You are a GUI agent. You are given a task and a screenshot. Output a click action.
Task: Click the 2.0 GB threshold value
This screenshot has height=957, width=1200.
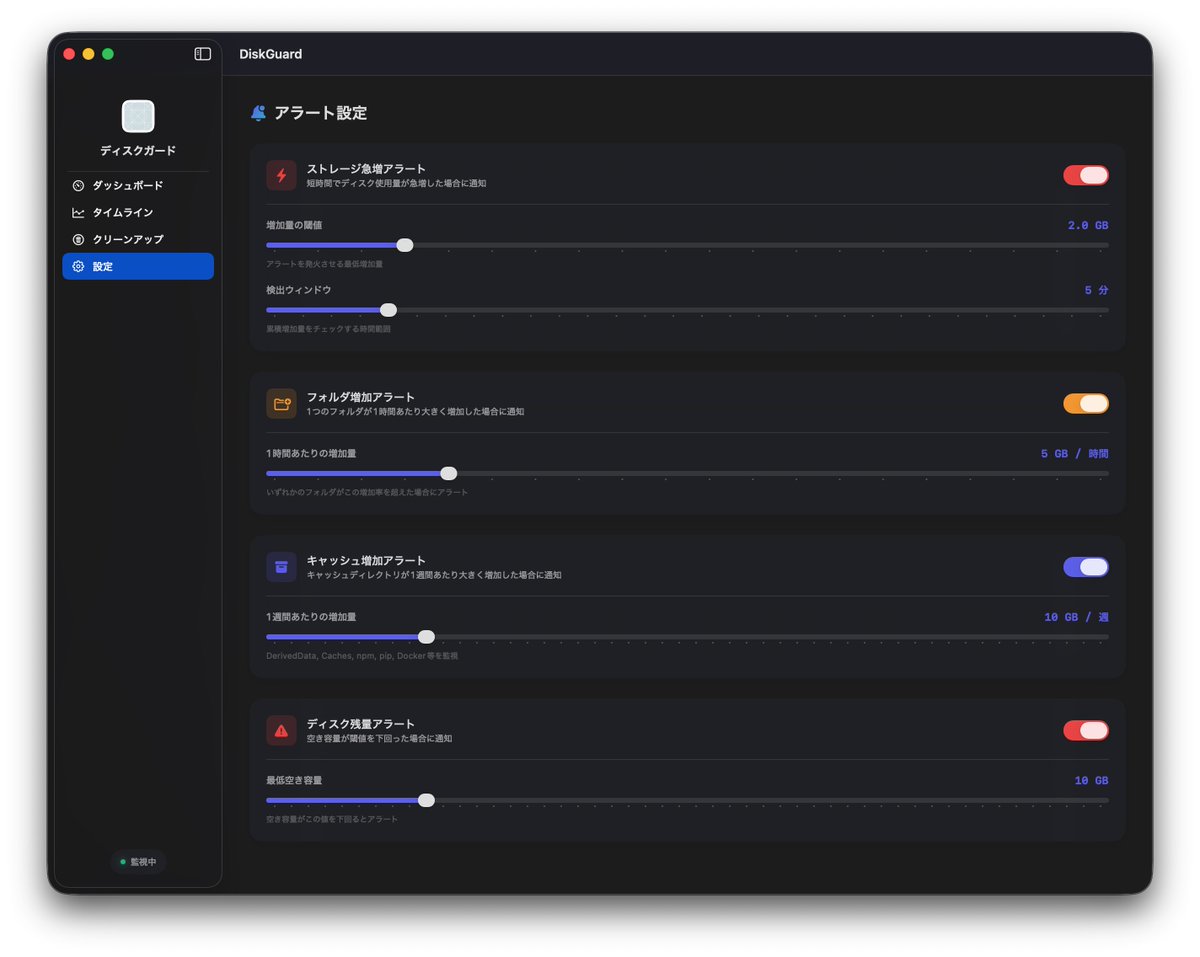[x=1088, y=226]
